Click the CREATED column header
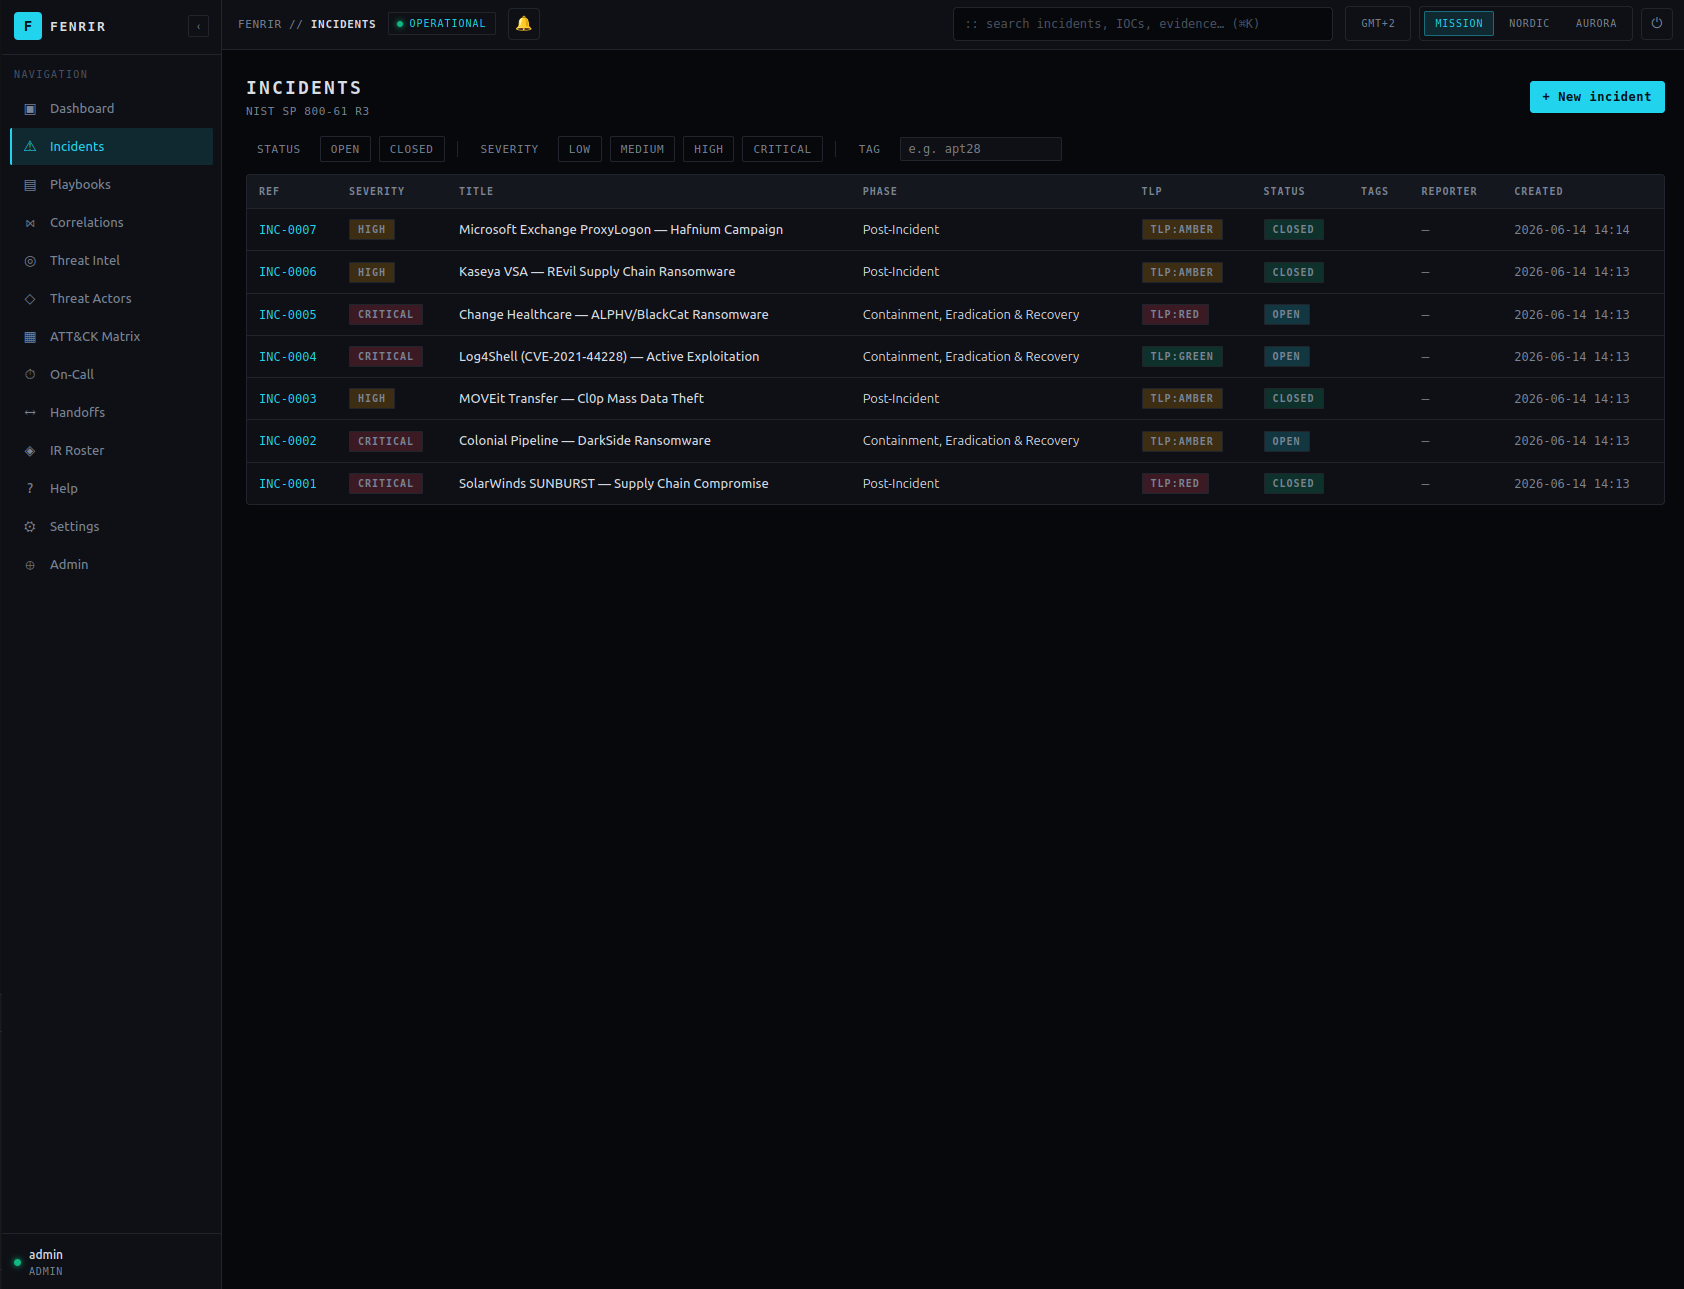The height and width of the screenshot is (1289, 1684). click(x=1538, y=191)
